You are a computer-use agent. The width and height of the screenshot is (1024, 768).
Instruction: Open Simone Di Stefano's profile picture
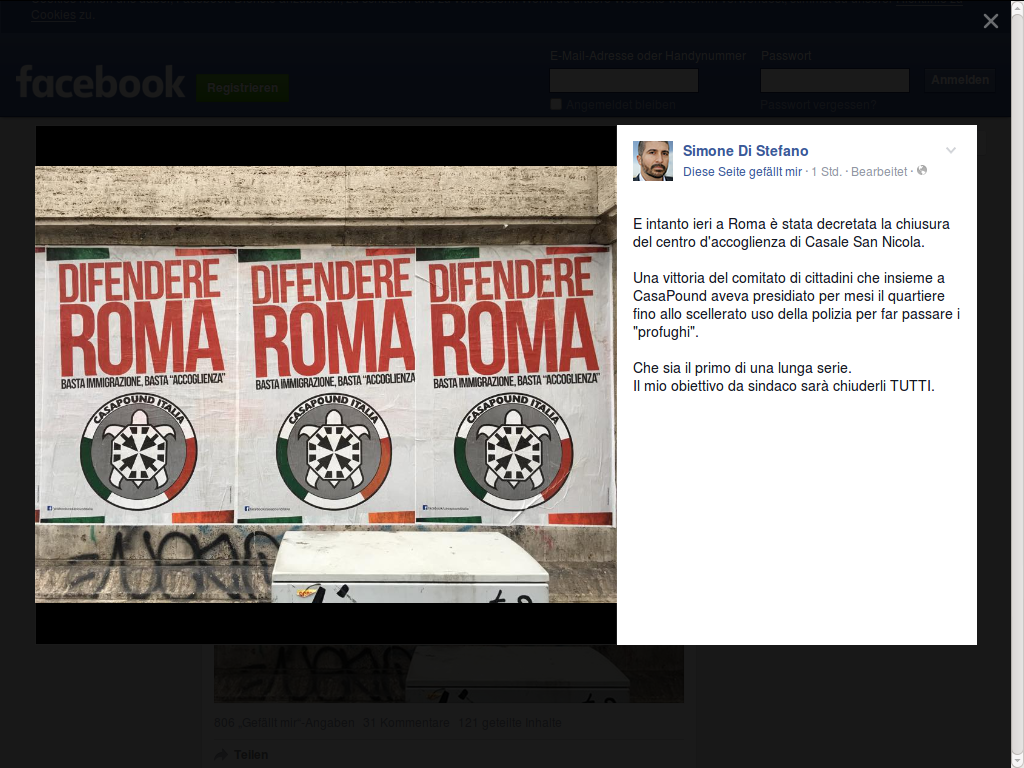pos(652,161)
